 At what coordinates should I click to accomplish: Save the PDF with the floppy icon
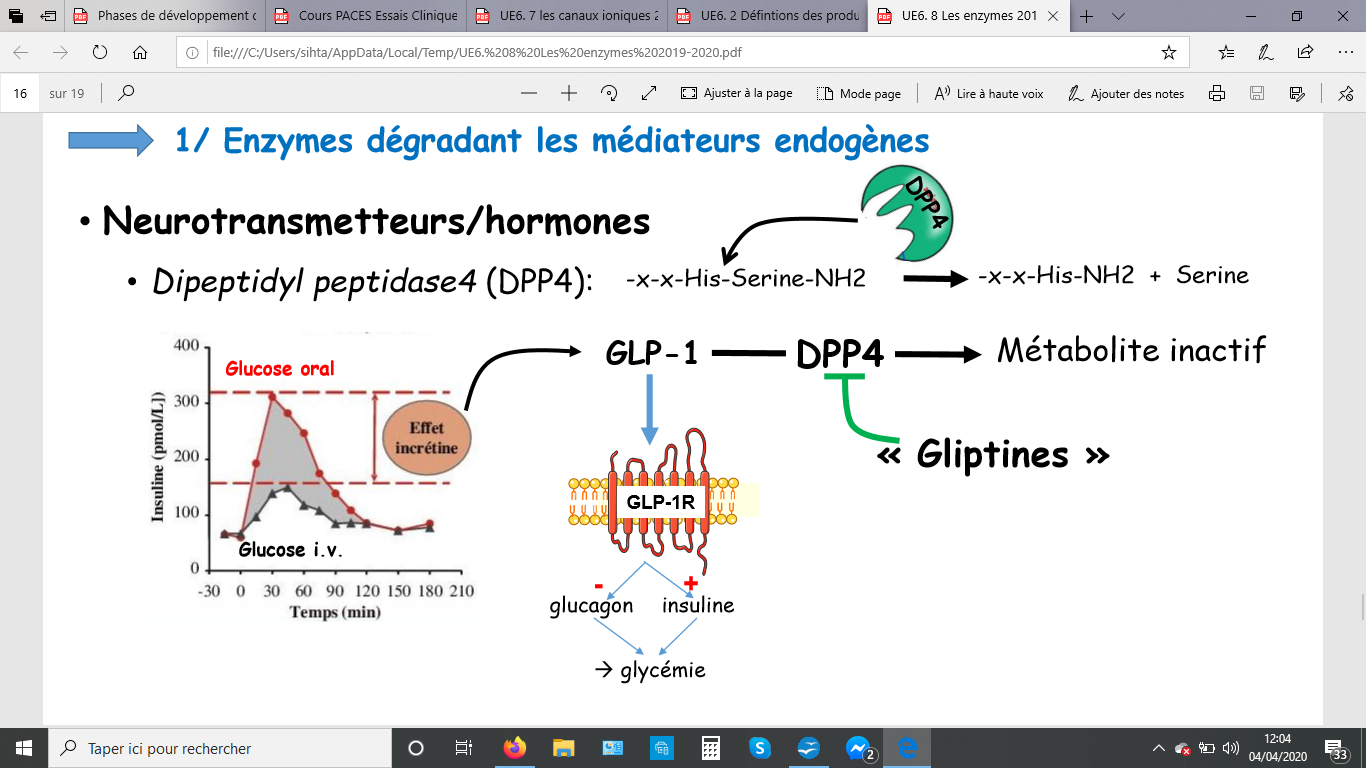coord(1257,93)
